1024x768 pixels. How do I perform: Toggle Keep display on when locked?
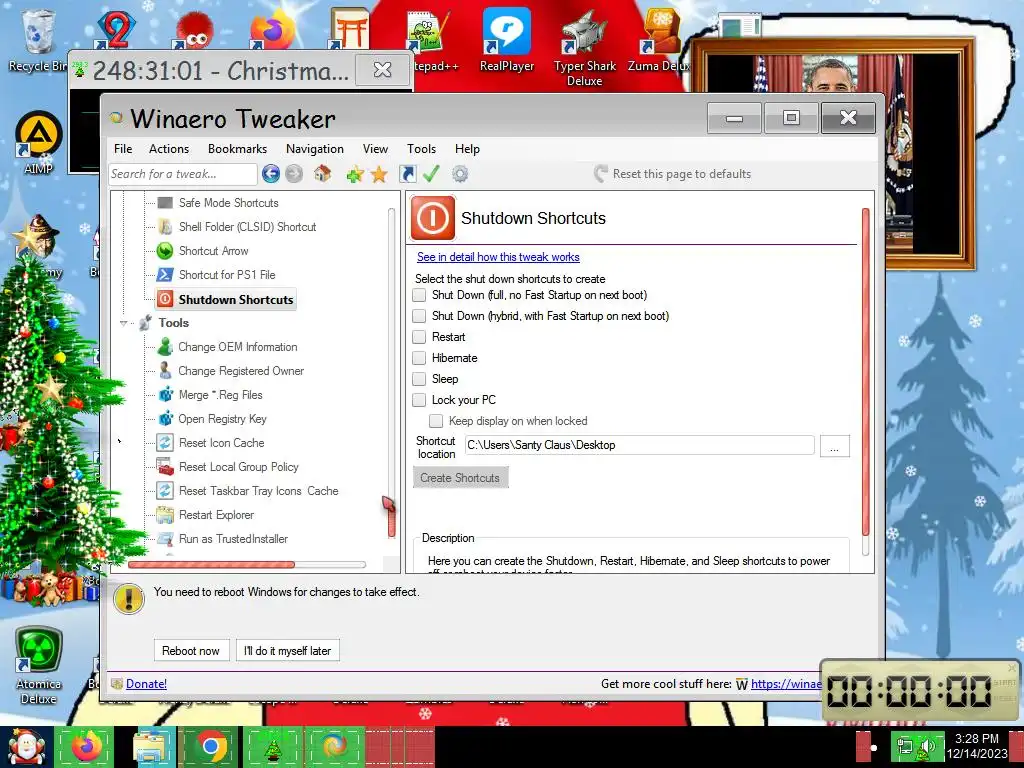point(436,421)
